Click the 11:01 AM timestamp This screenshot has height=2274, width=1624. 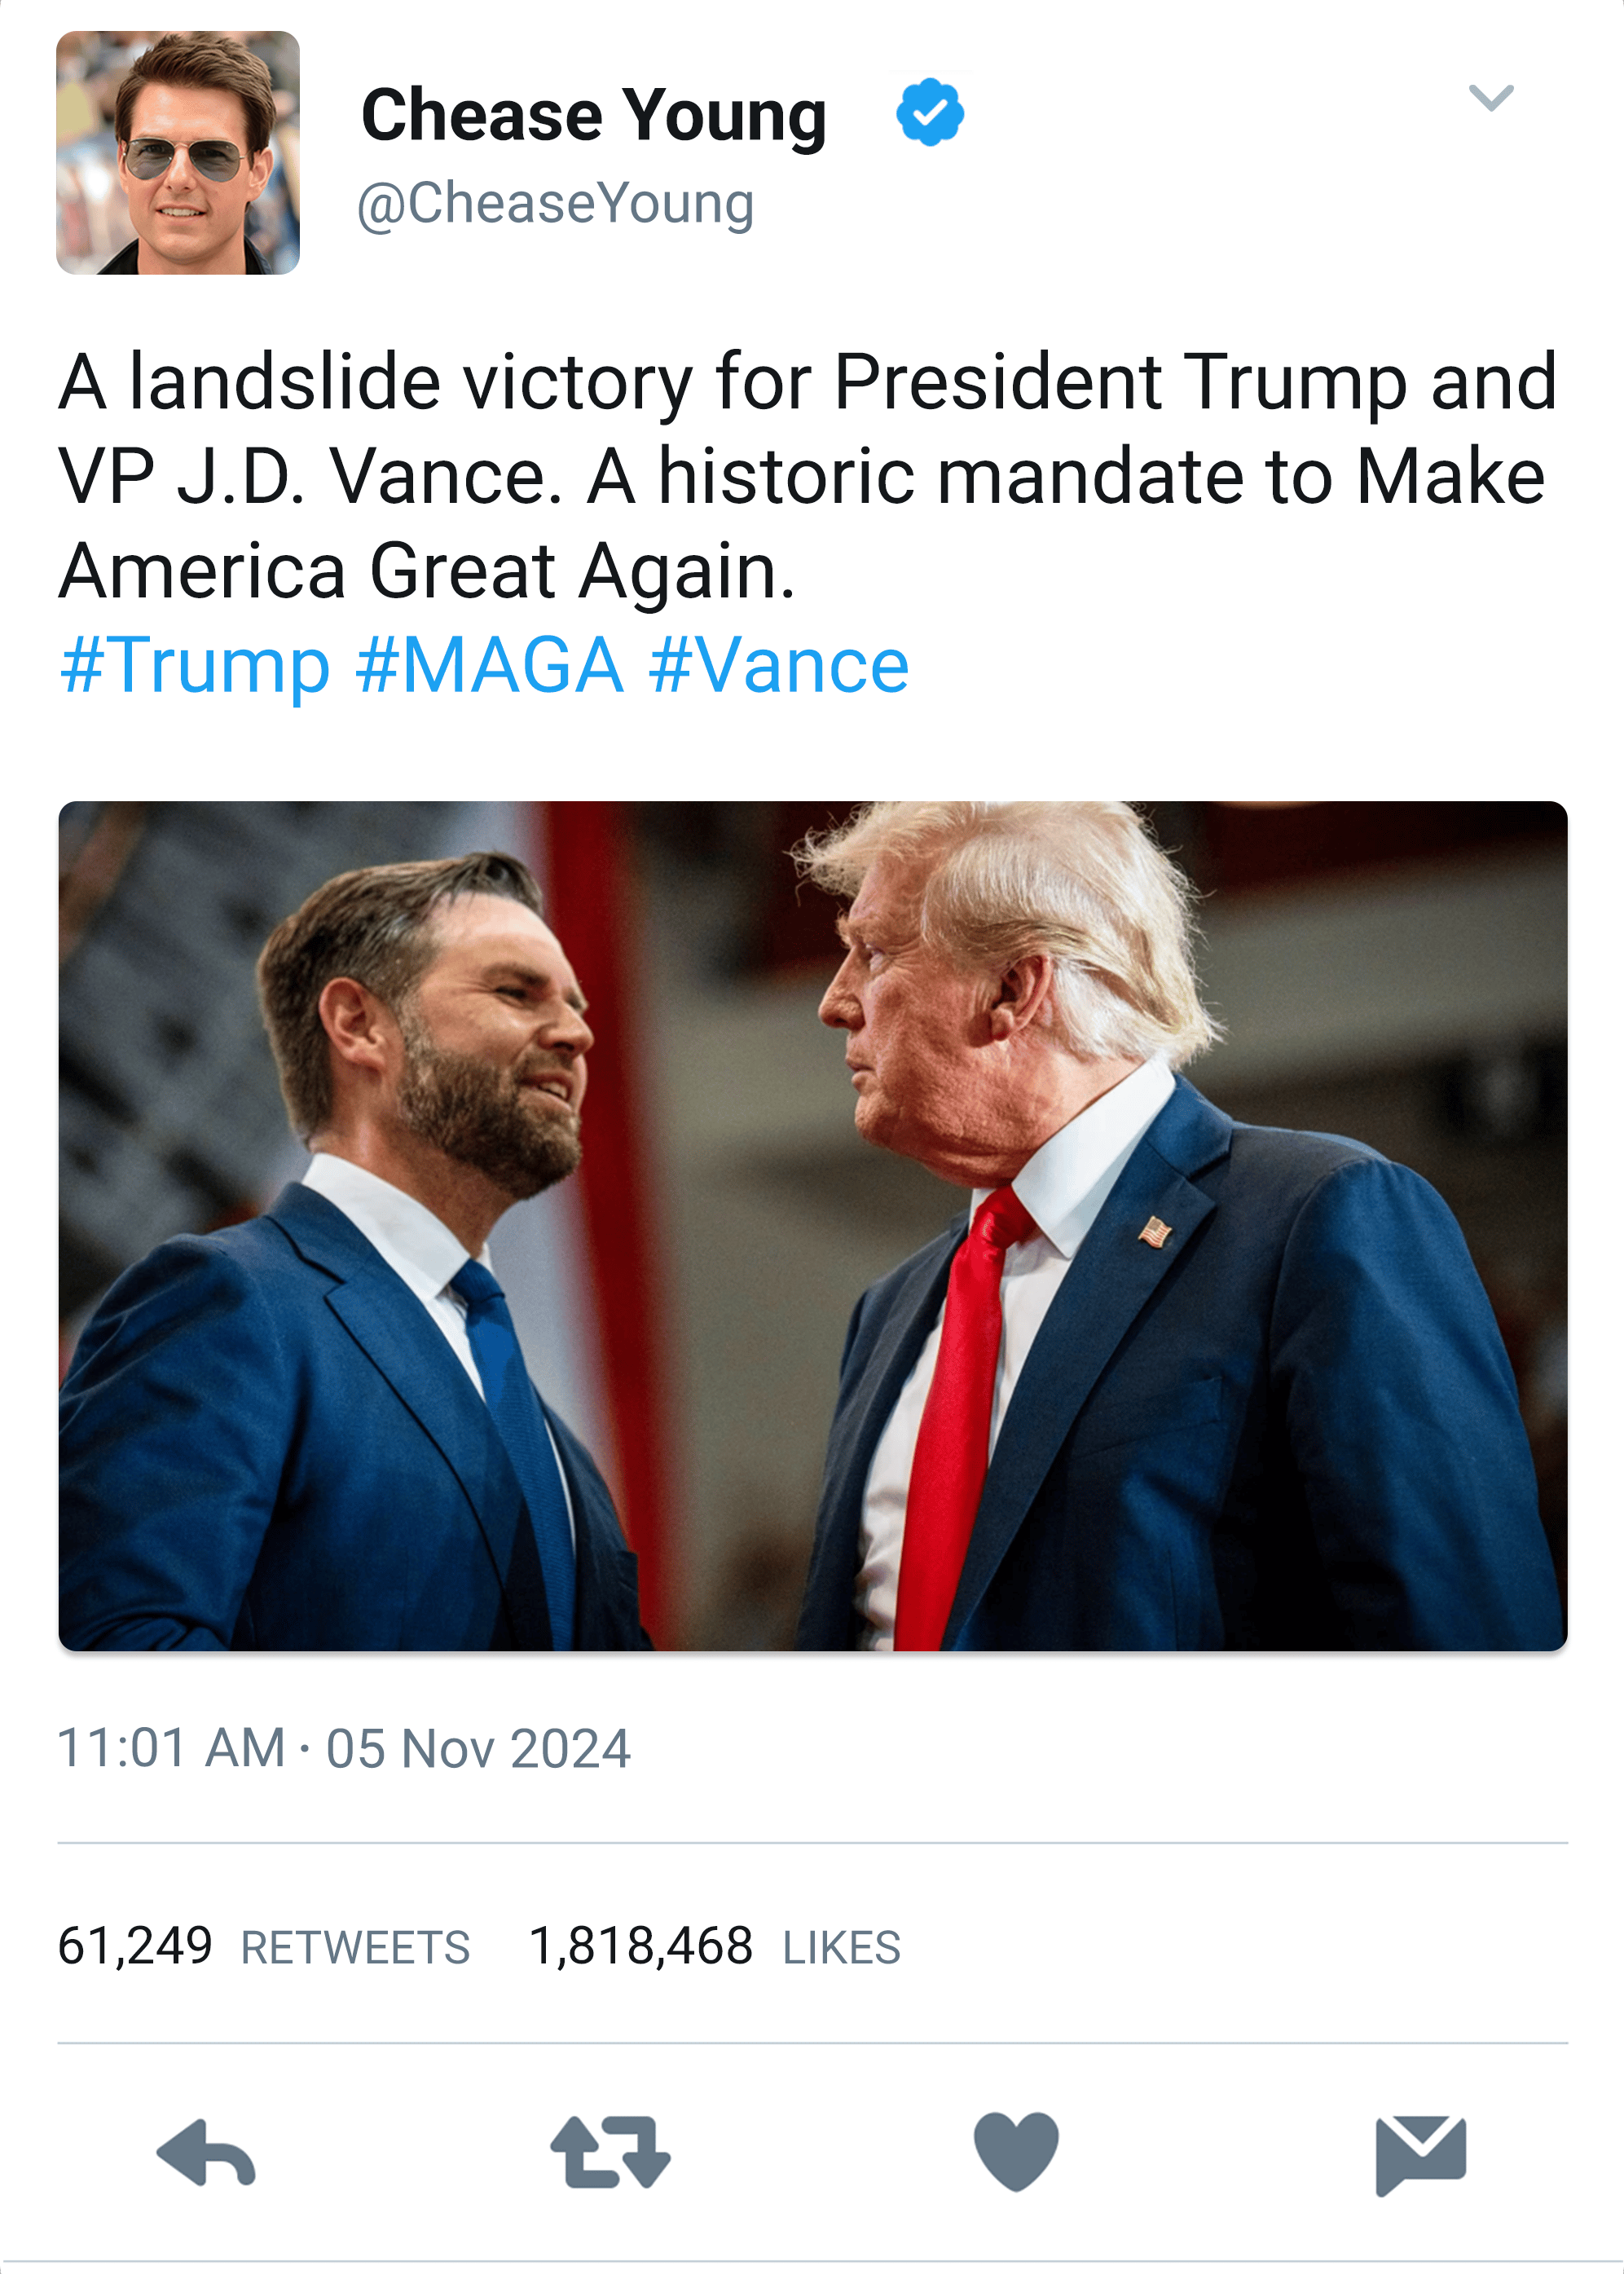tap(171, 1748)
